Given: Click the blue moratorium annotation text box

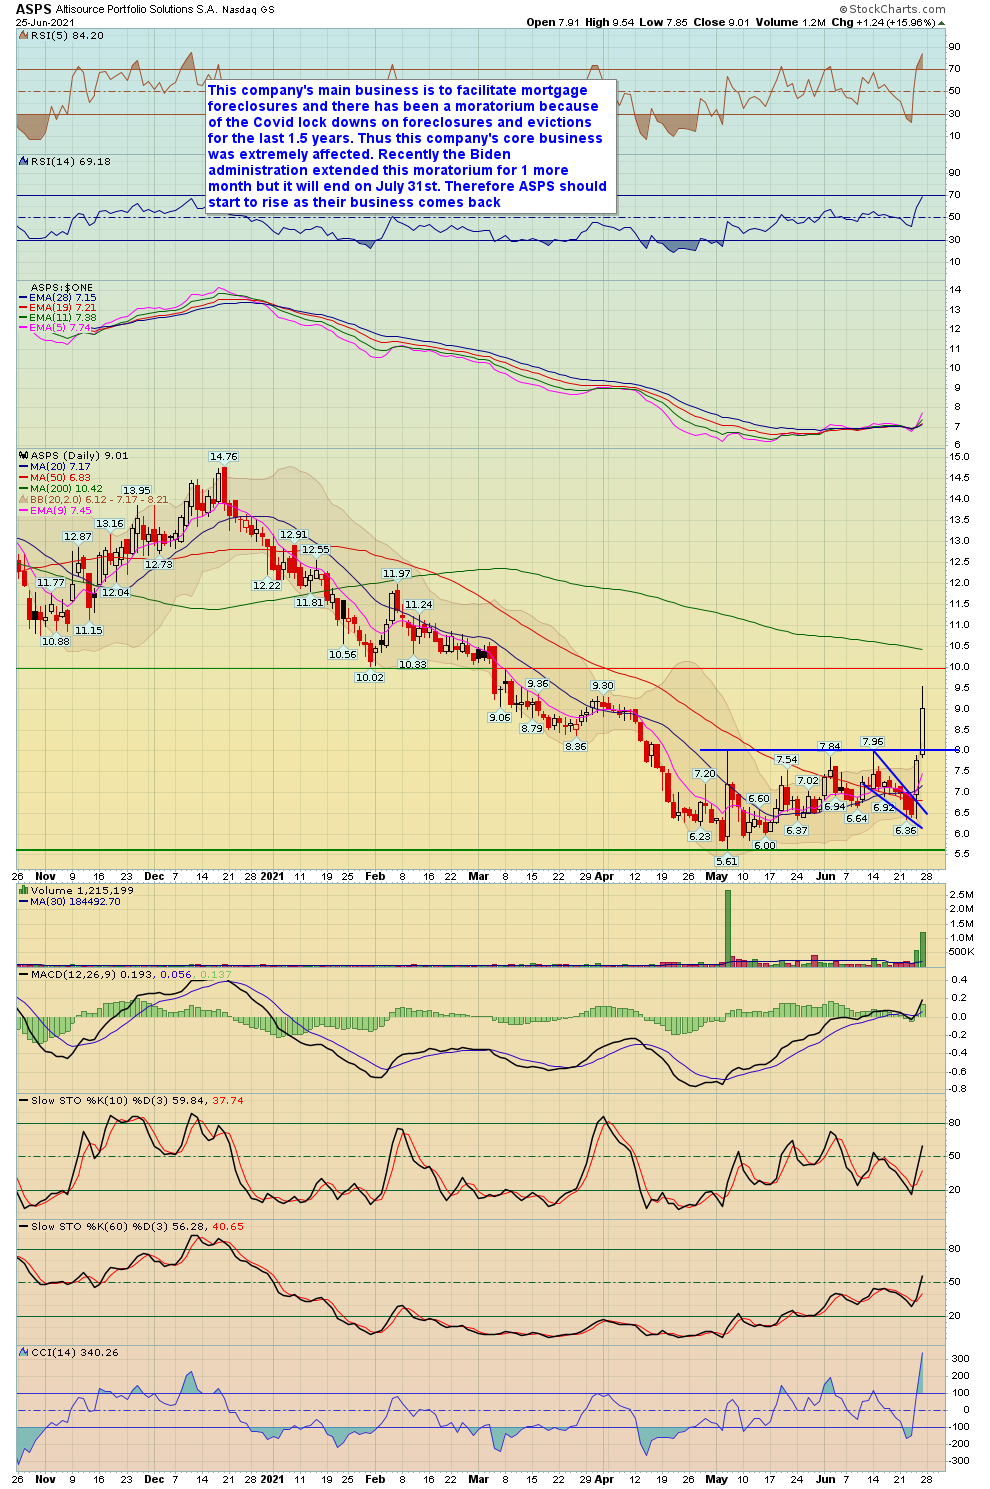Looking at the screenshot, I should point(410,146).
